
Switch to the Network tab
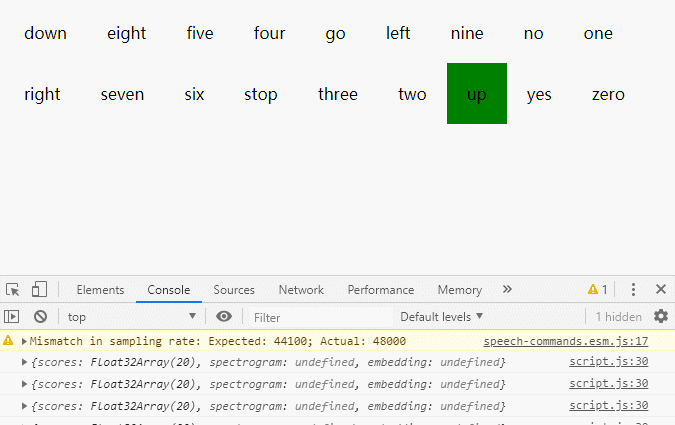[301, 290]
